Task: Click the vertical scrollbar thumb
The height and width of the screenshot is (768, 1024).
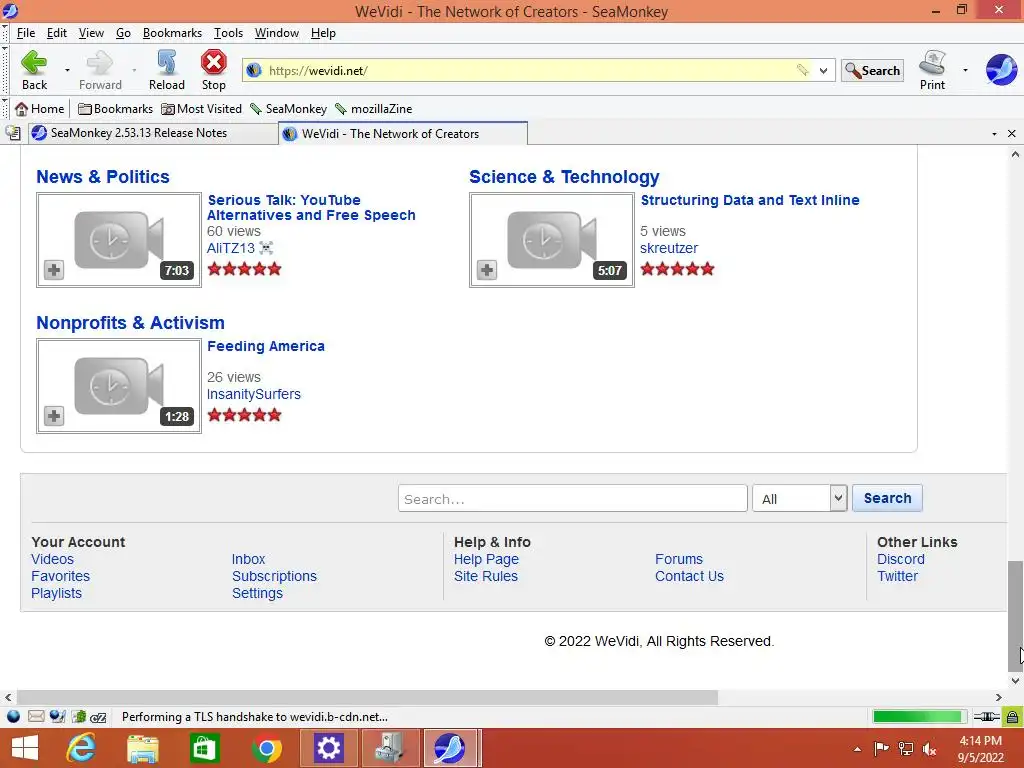Action: (1016, 616)
